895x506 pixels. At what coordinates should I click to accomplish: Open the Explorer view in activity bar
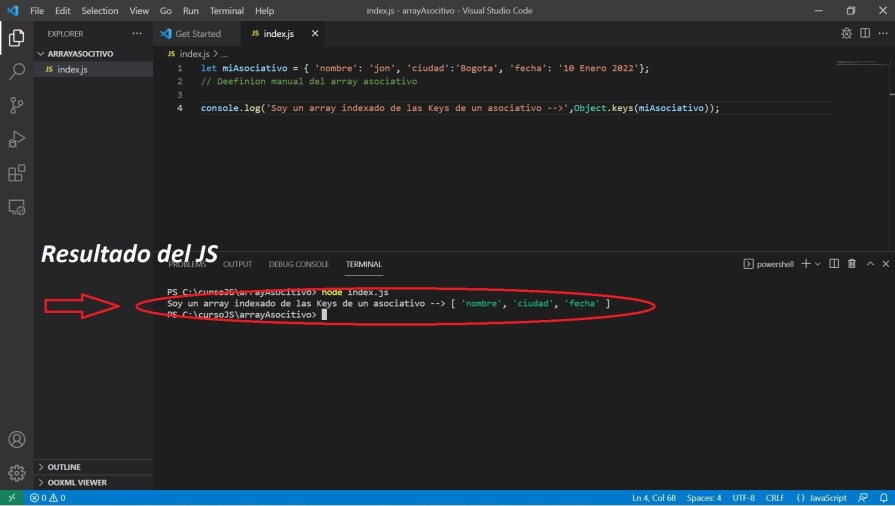point(17,38)
